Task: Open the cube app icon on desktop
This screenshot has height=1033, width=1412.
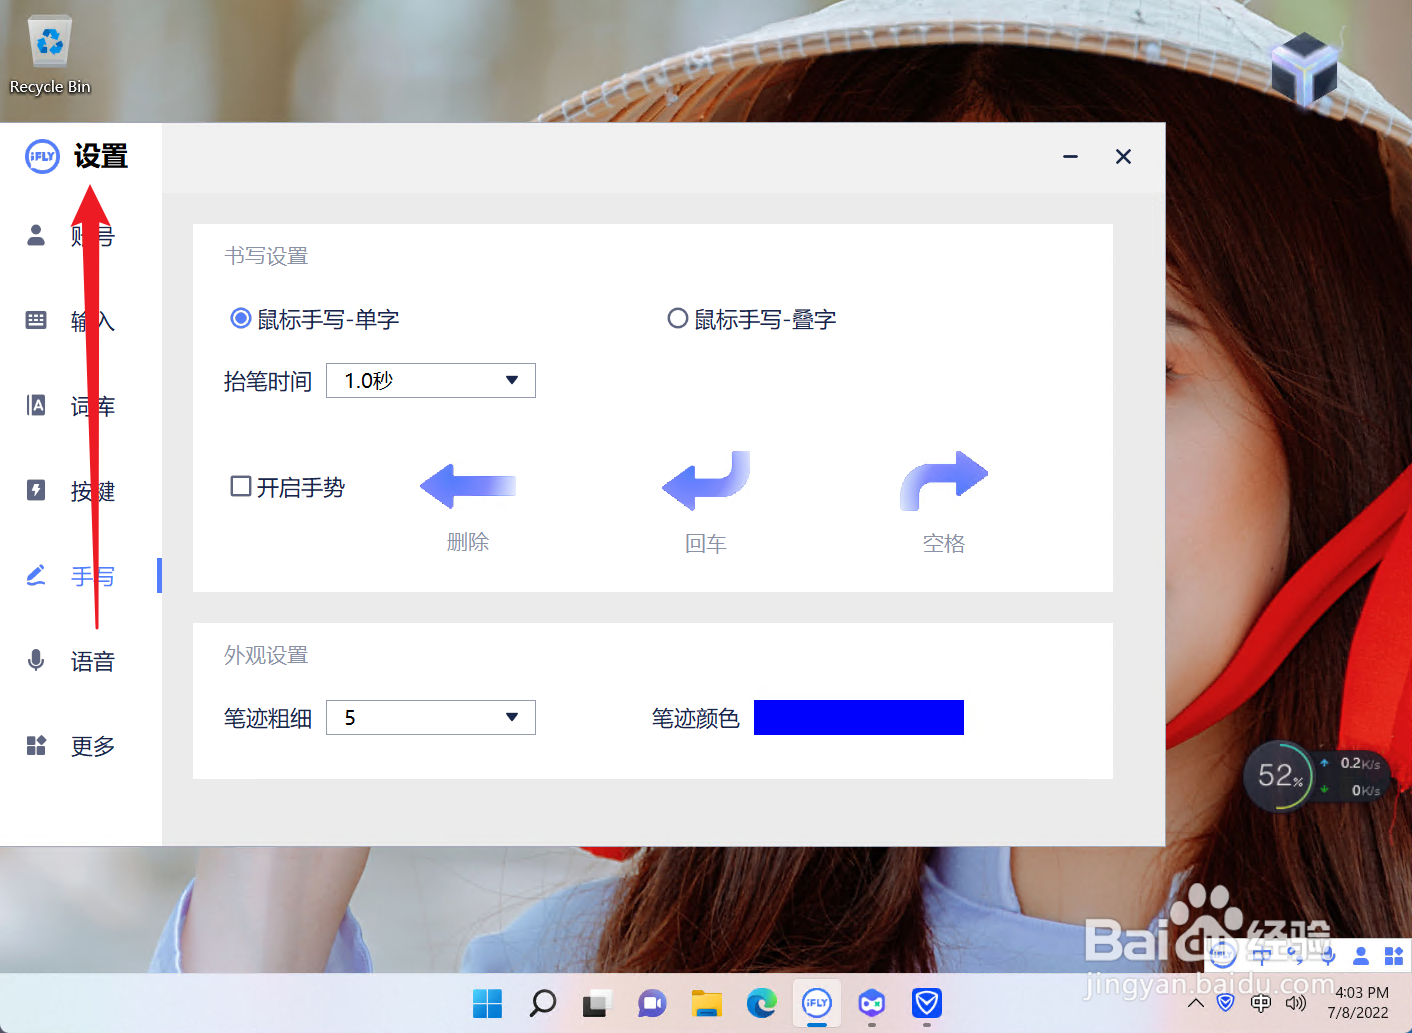Action: [1304, 69]
